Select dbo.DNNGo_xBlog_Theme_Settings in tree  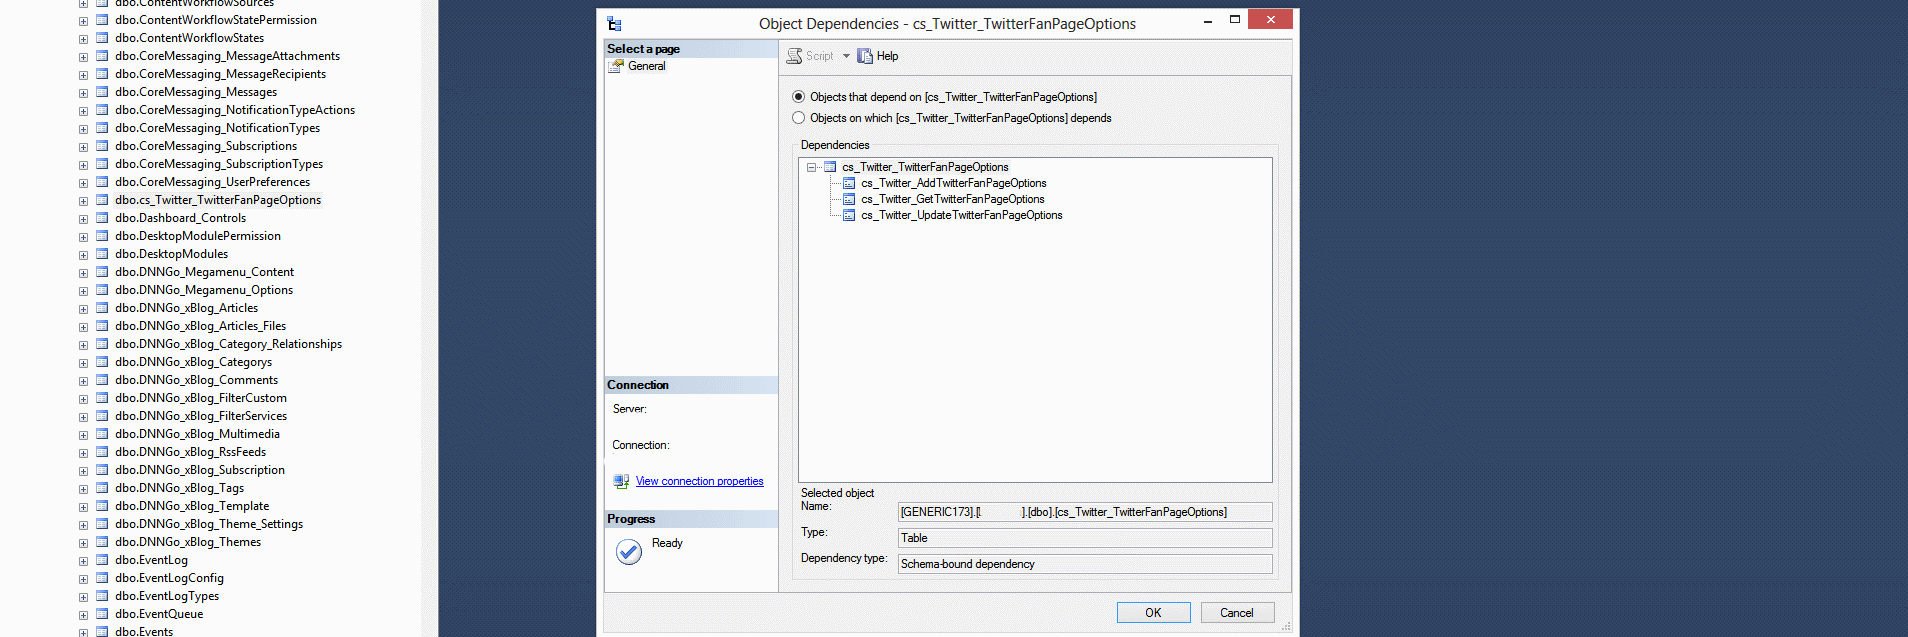coord(209,524)
